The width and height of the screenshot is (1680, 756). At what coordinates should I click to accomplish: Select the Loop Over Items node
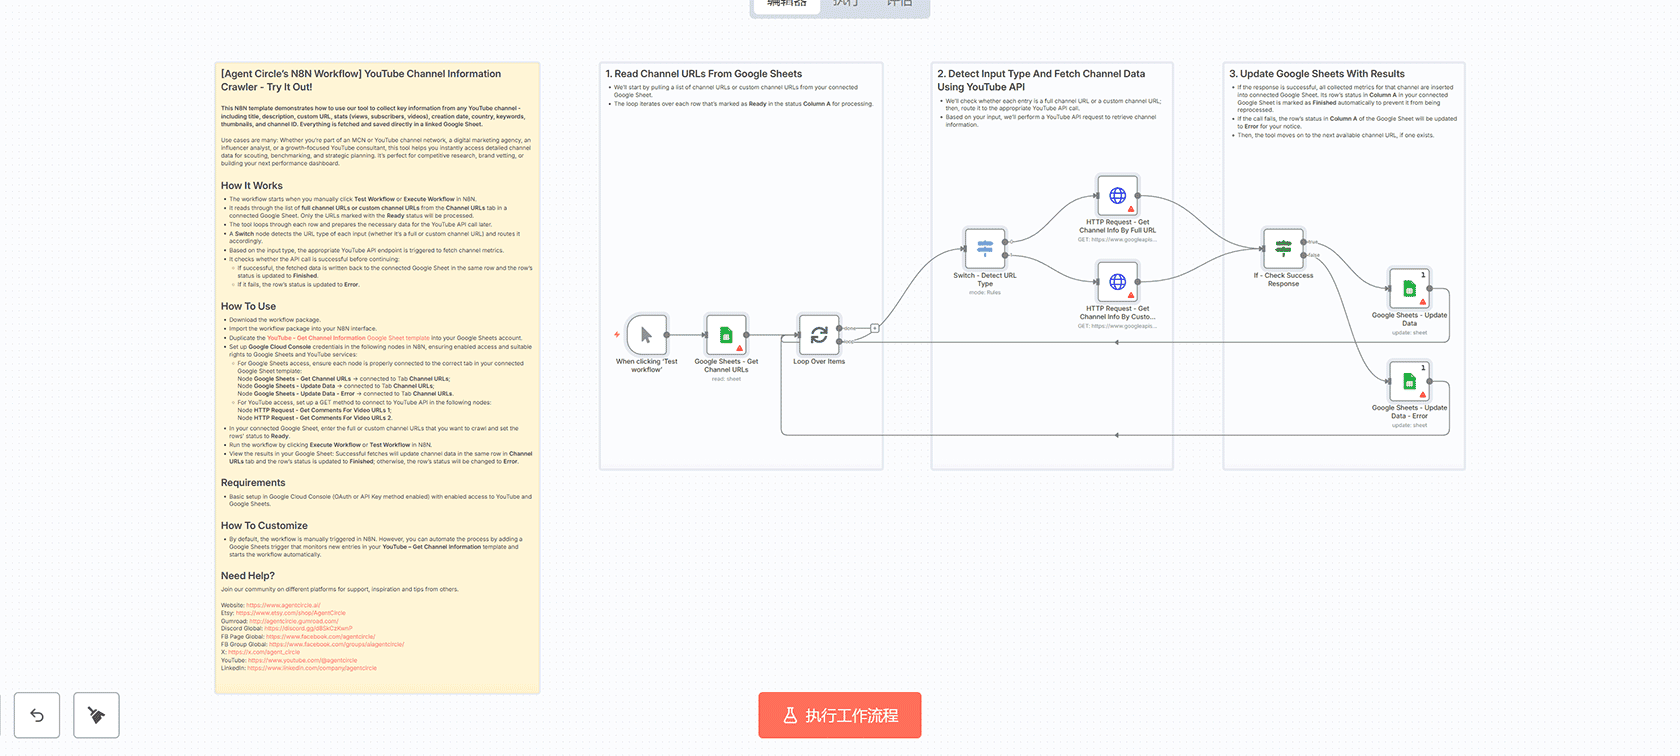818,335
